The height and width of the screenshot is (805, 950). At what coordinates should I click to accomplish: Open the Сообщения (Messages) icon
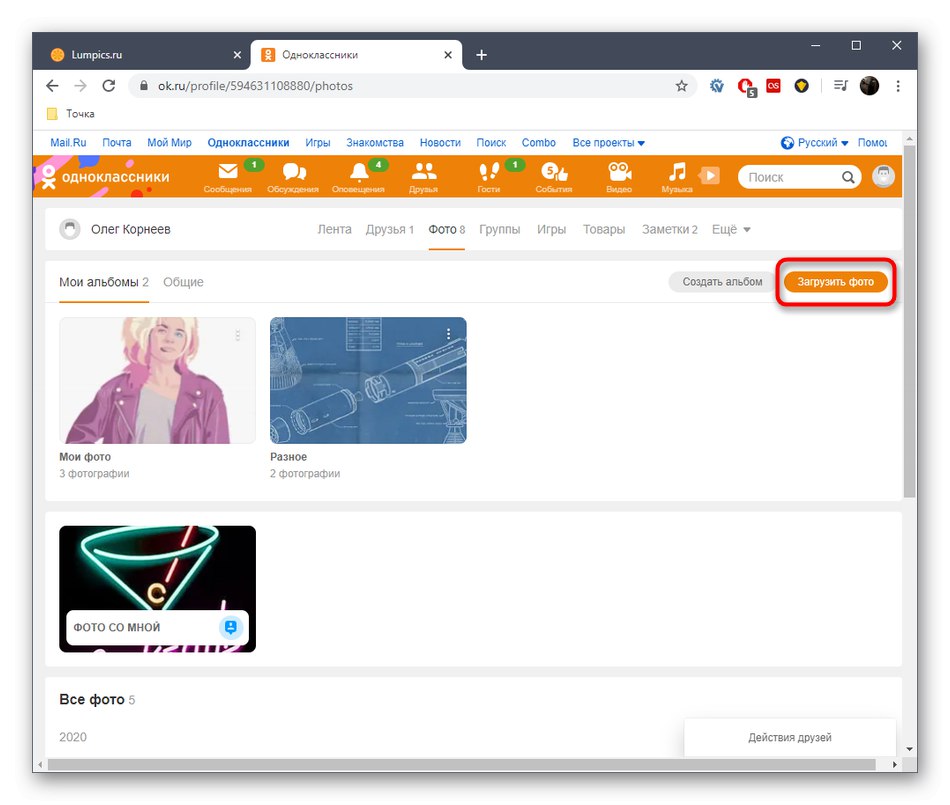coord(228,175)
